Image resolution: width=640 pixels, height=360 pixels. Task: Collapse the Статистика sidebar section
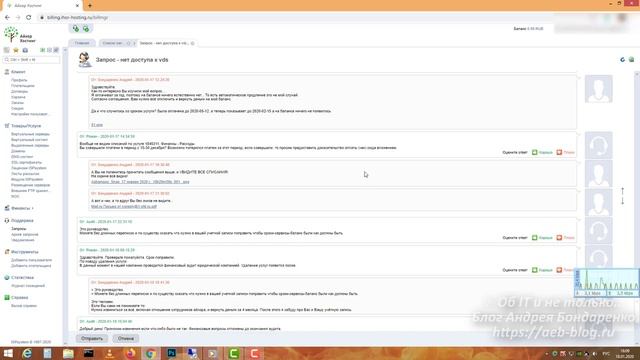22,278
